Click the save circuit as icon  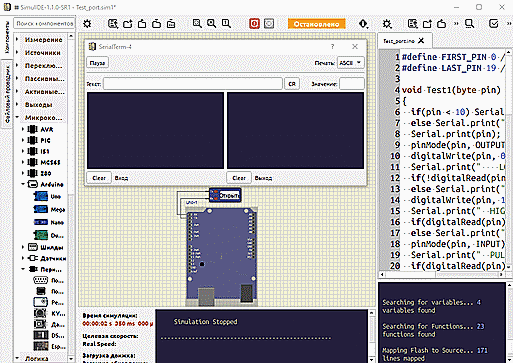tap(156, 24)
